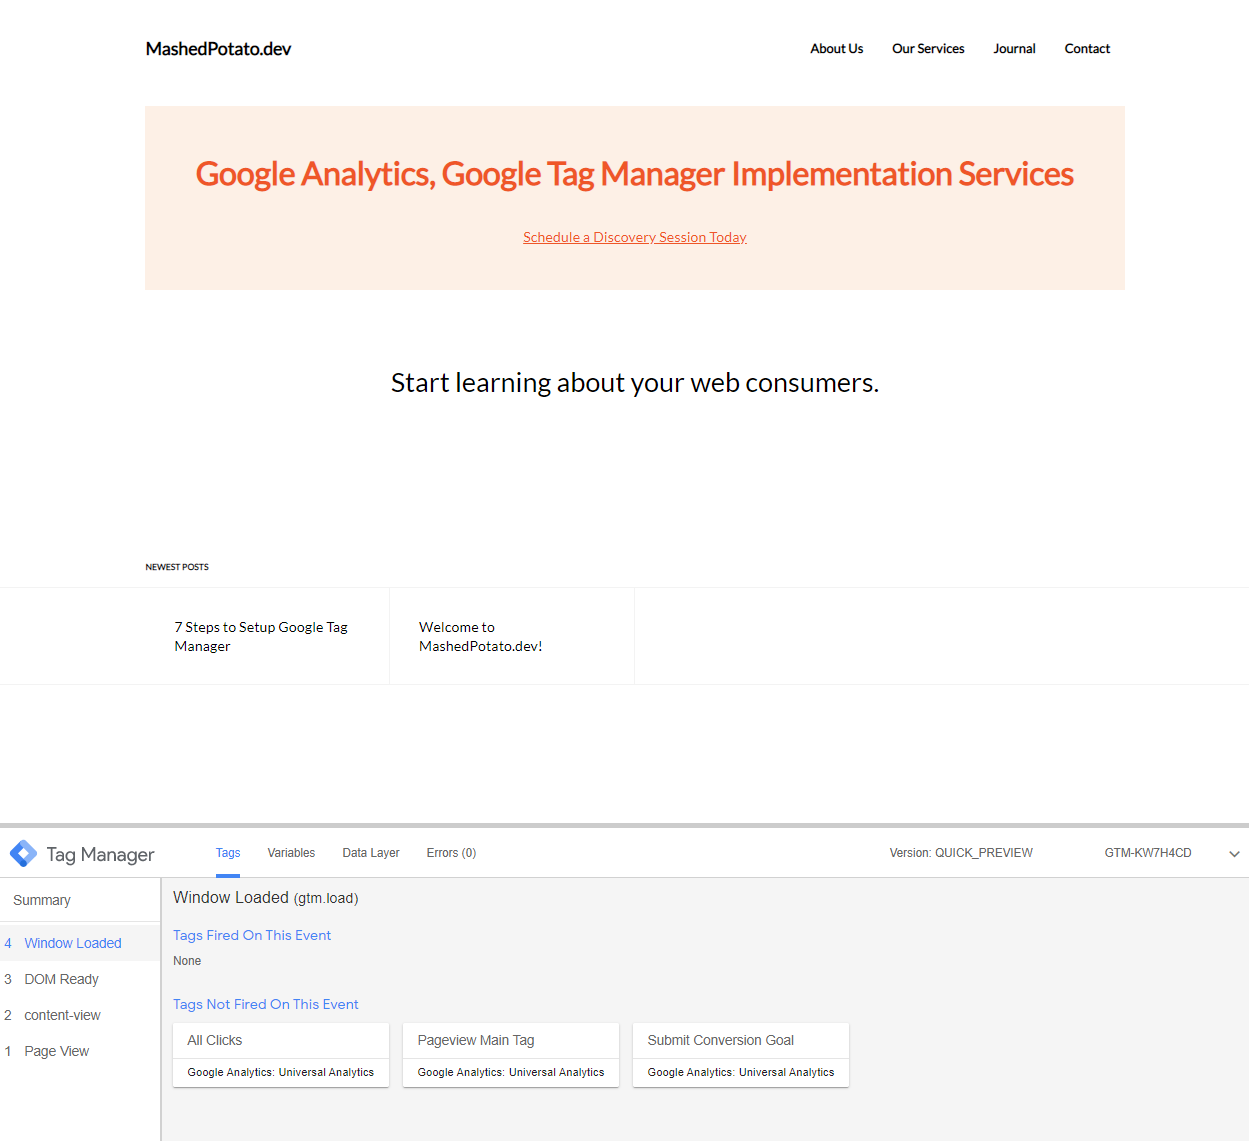
Task: Click the Tag Manager wordmark
Action: pos(100,854)
